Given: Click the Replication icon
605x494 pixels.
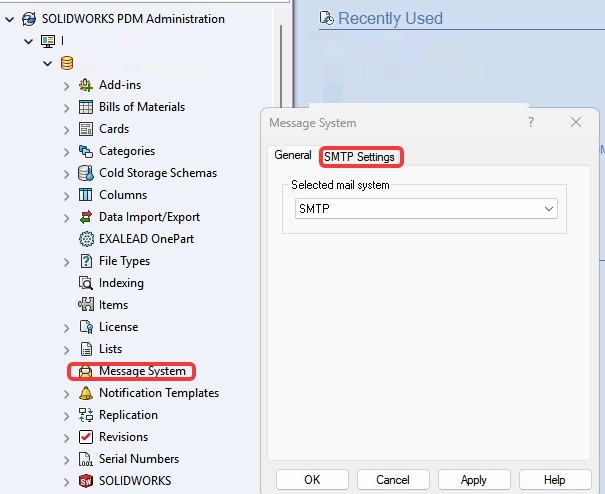Looking at the screenshot, I should pos(86,415).
